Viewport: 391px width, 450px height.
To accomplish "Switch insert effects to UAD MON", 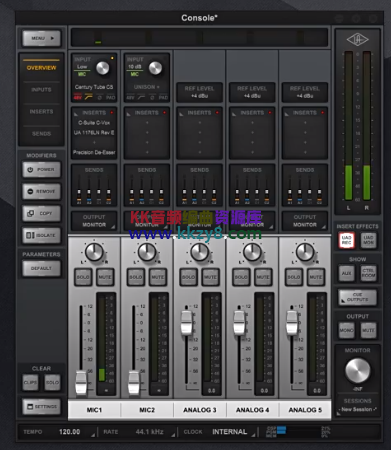I will (368, 240).
